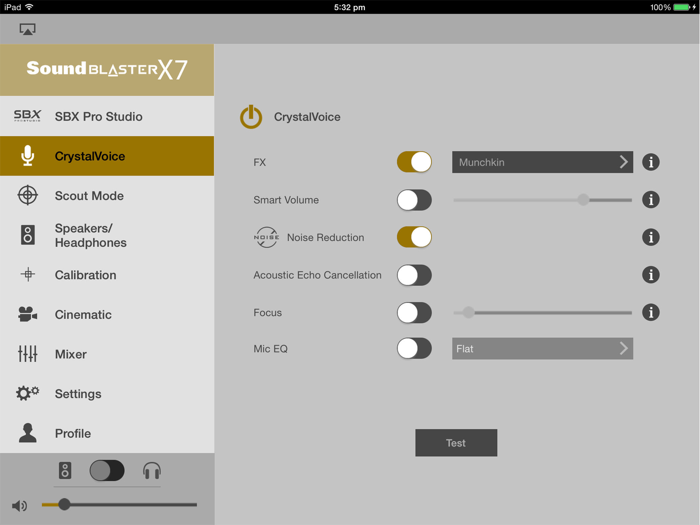The image size is (700, 525).
Task: Open the Flat Mic EQ preset dropdown
Action: pyautogui.click(x=542, y=349)
